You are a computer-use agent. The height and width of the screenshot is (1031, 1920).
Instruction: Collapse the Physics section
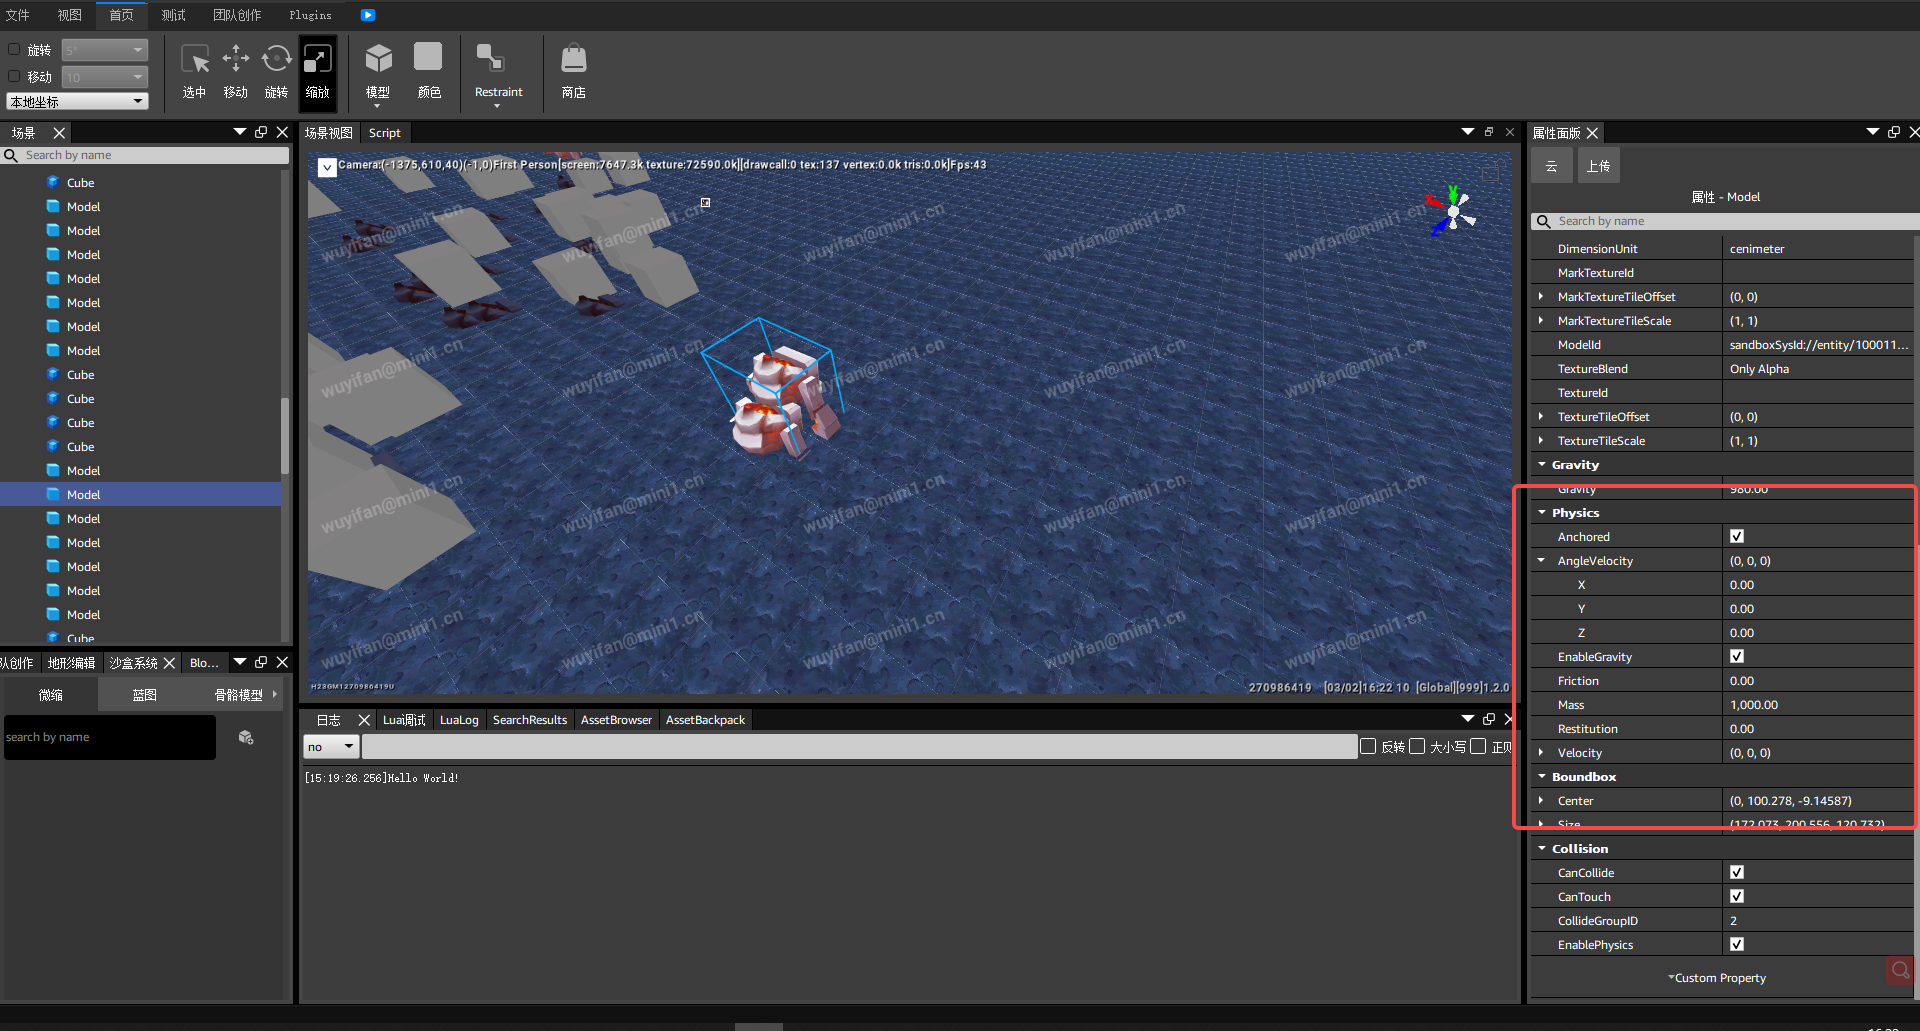click(x=1542, y=512)
